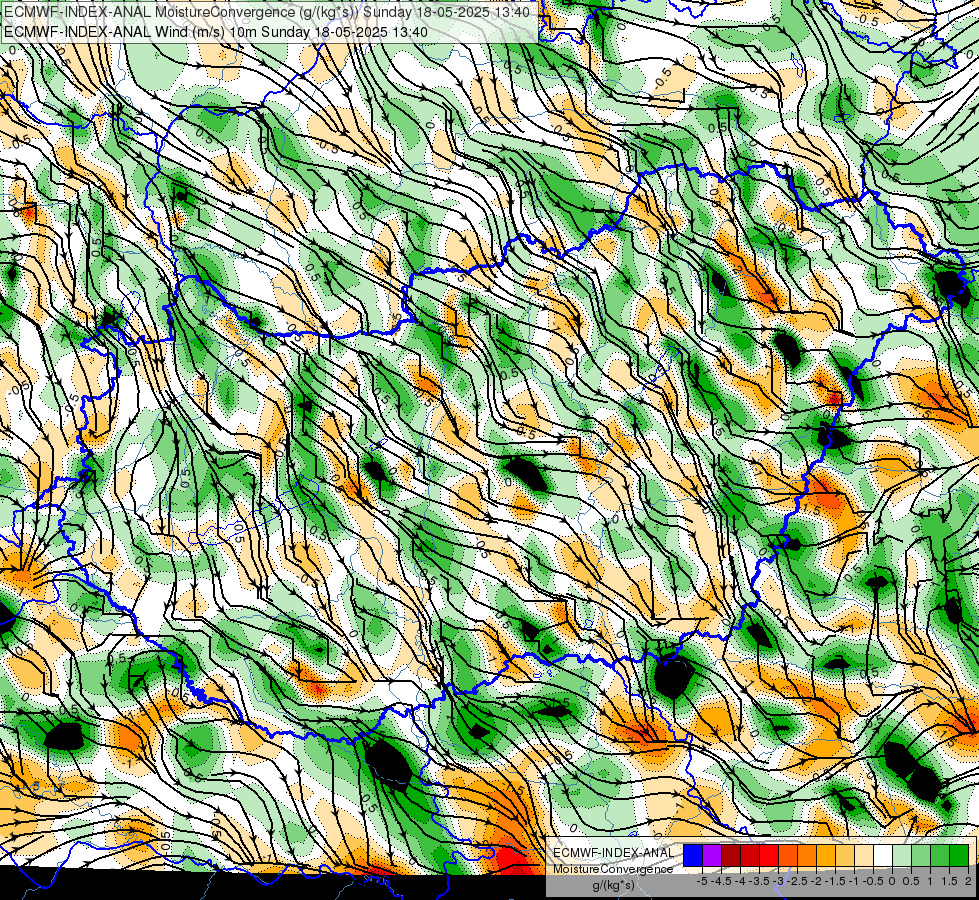
Task: Click the legend unit 'g/(kg*s)'
Action: coord(613,886)
